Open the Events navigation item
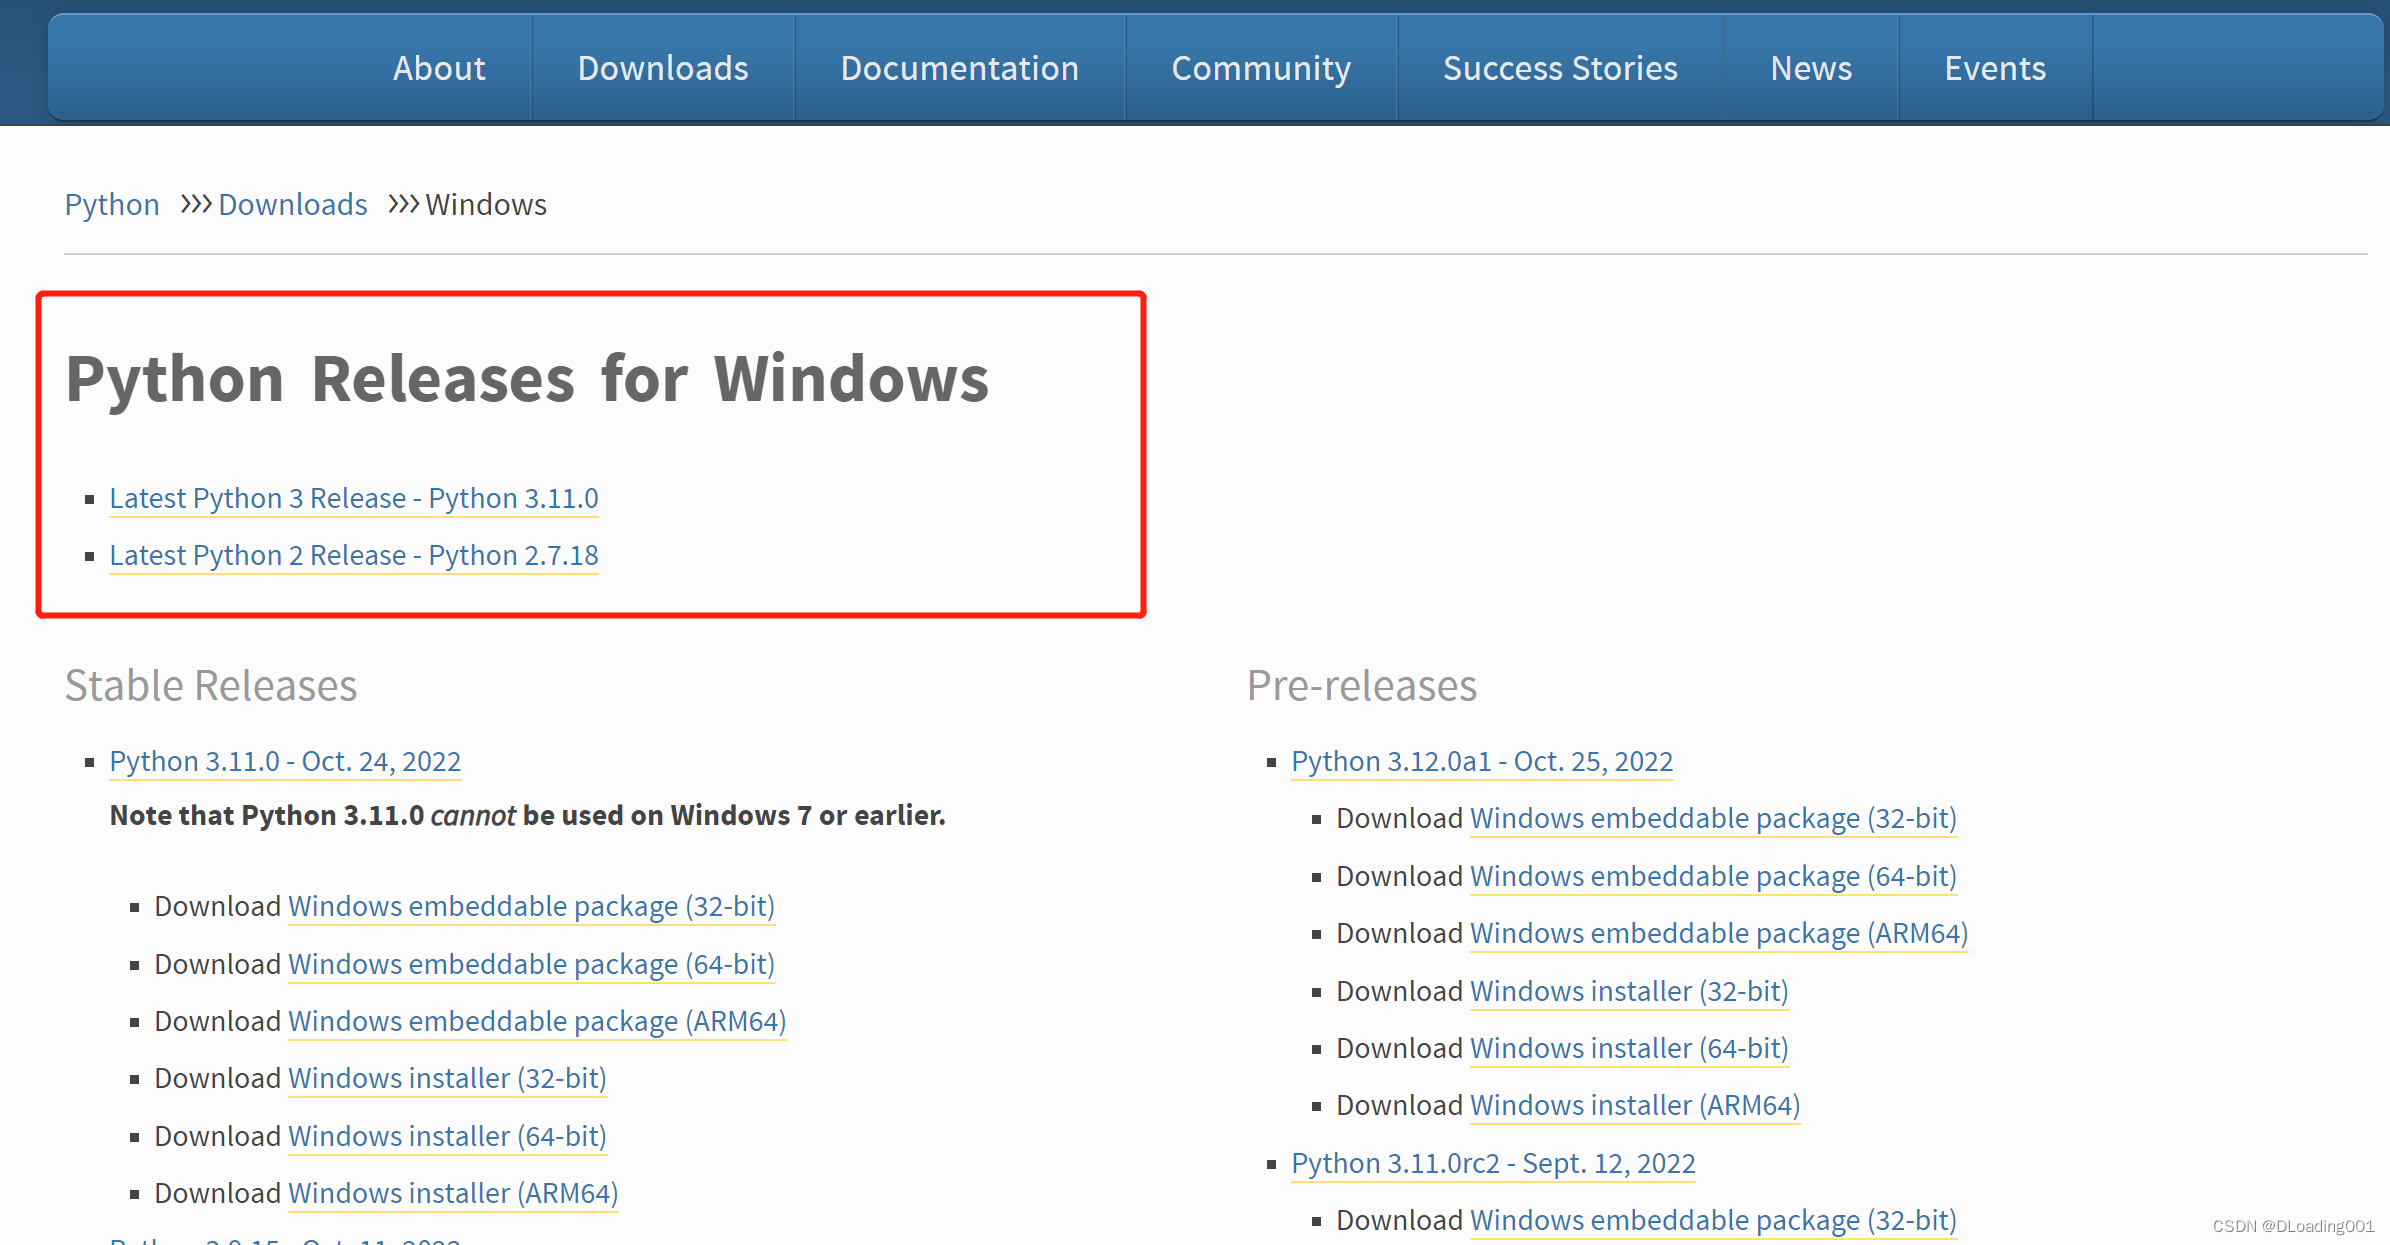Image resolution: width=2390 pixels, height=1245 pixels. (x=1994, y=68)
